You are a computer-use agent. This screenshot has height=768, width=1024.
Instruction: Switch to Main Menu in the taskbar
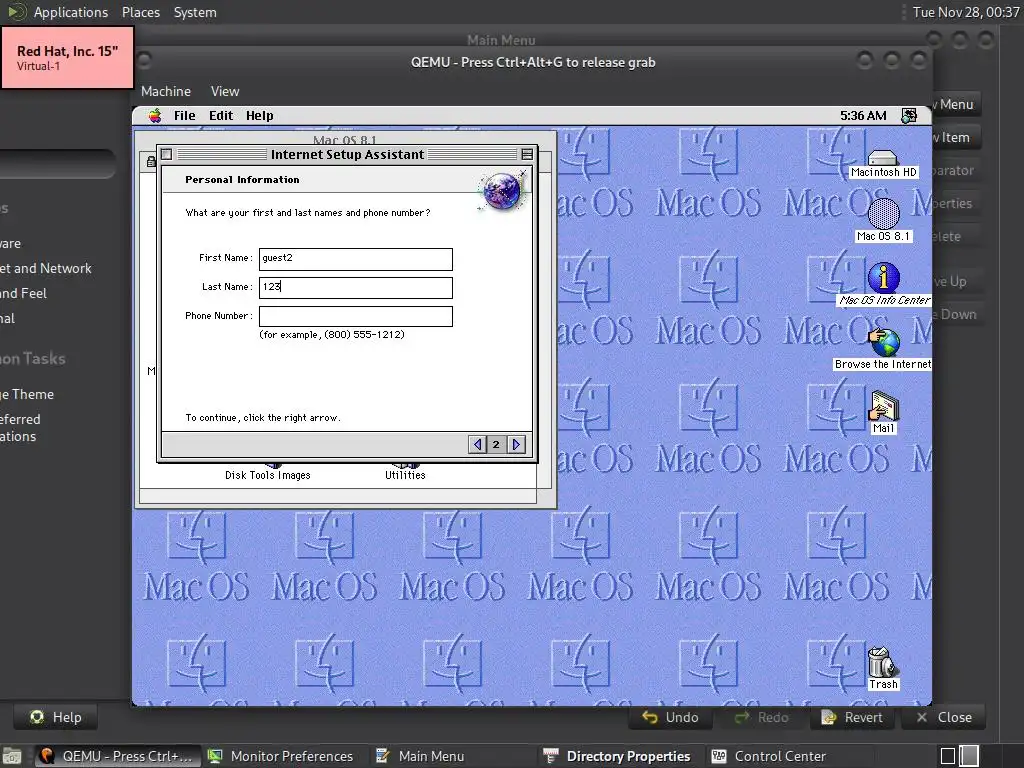click(420, 756)
